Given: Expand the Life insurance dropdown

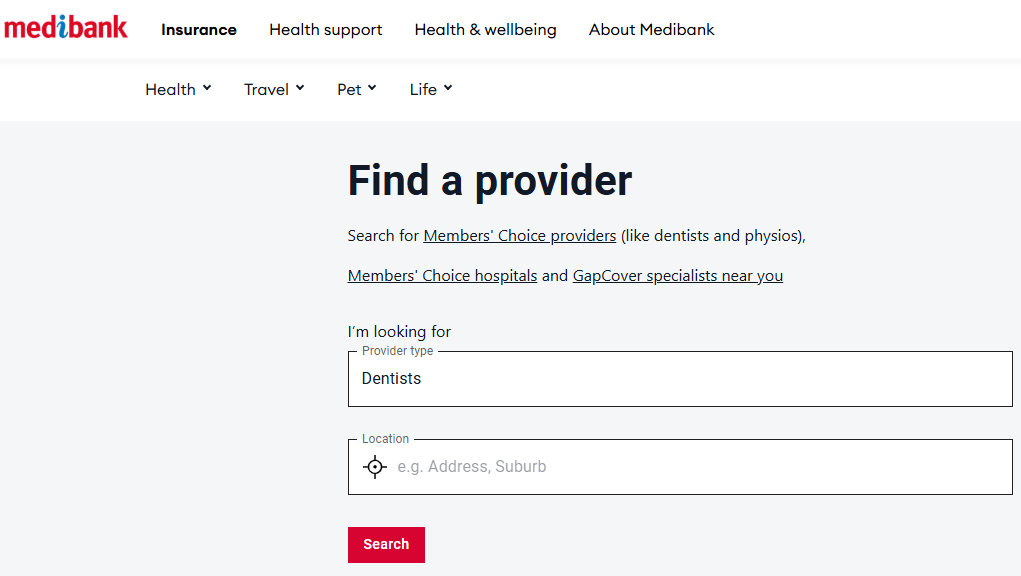Looking at the screenshot, I should (x=431, y=89).
